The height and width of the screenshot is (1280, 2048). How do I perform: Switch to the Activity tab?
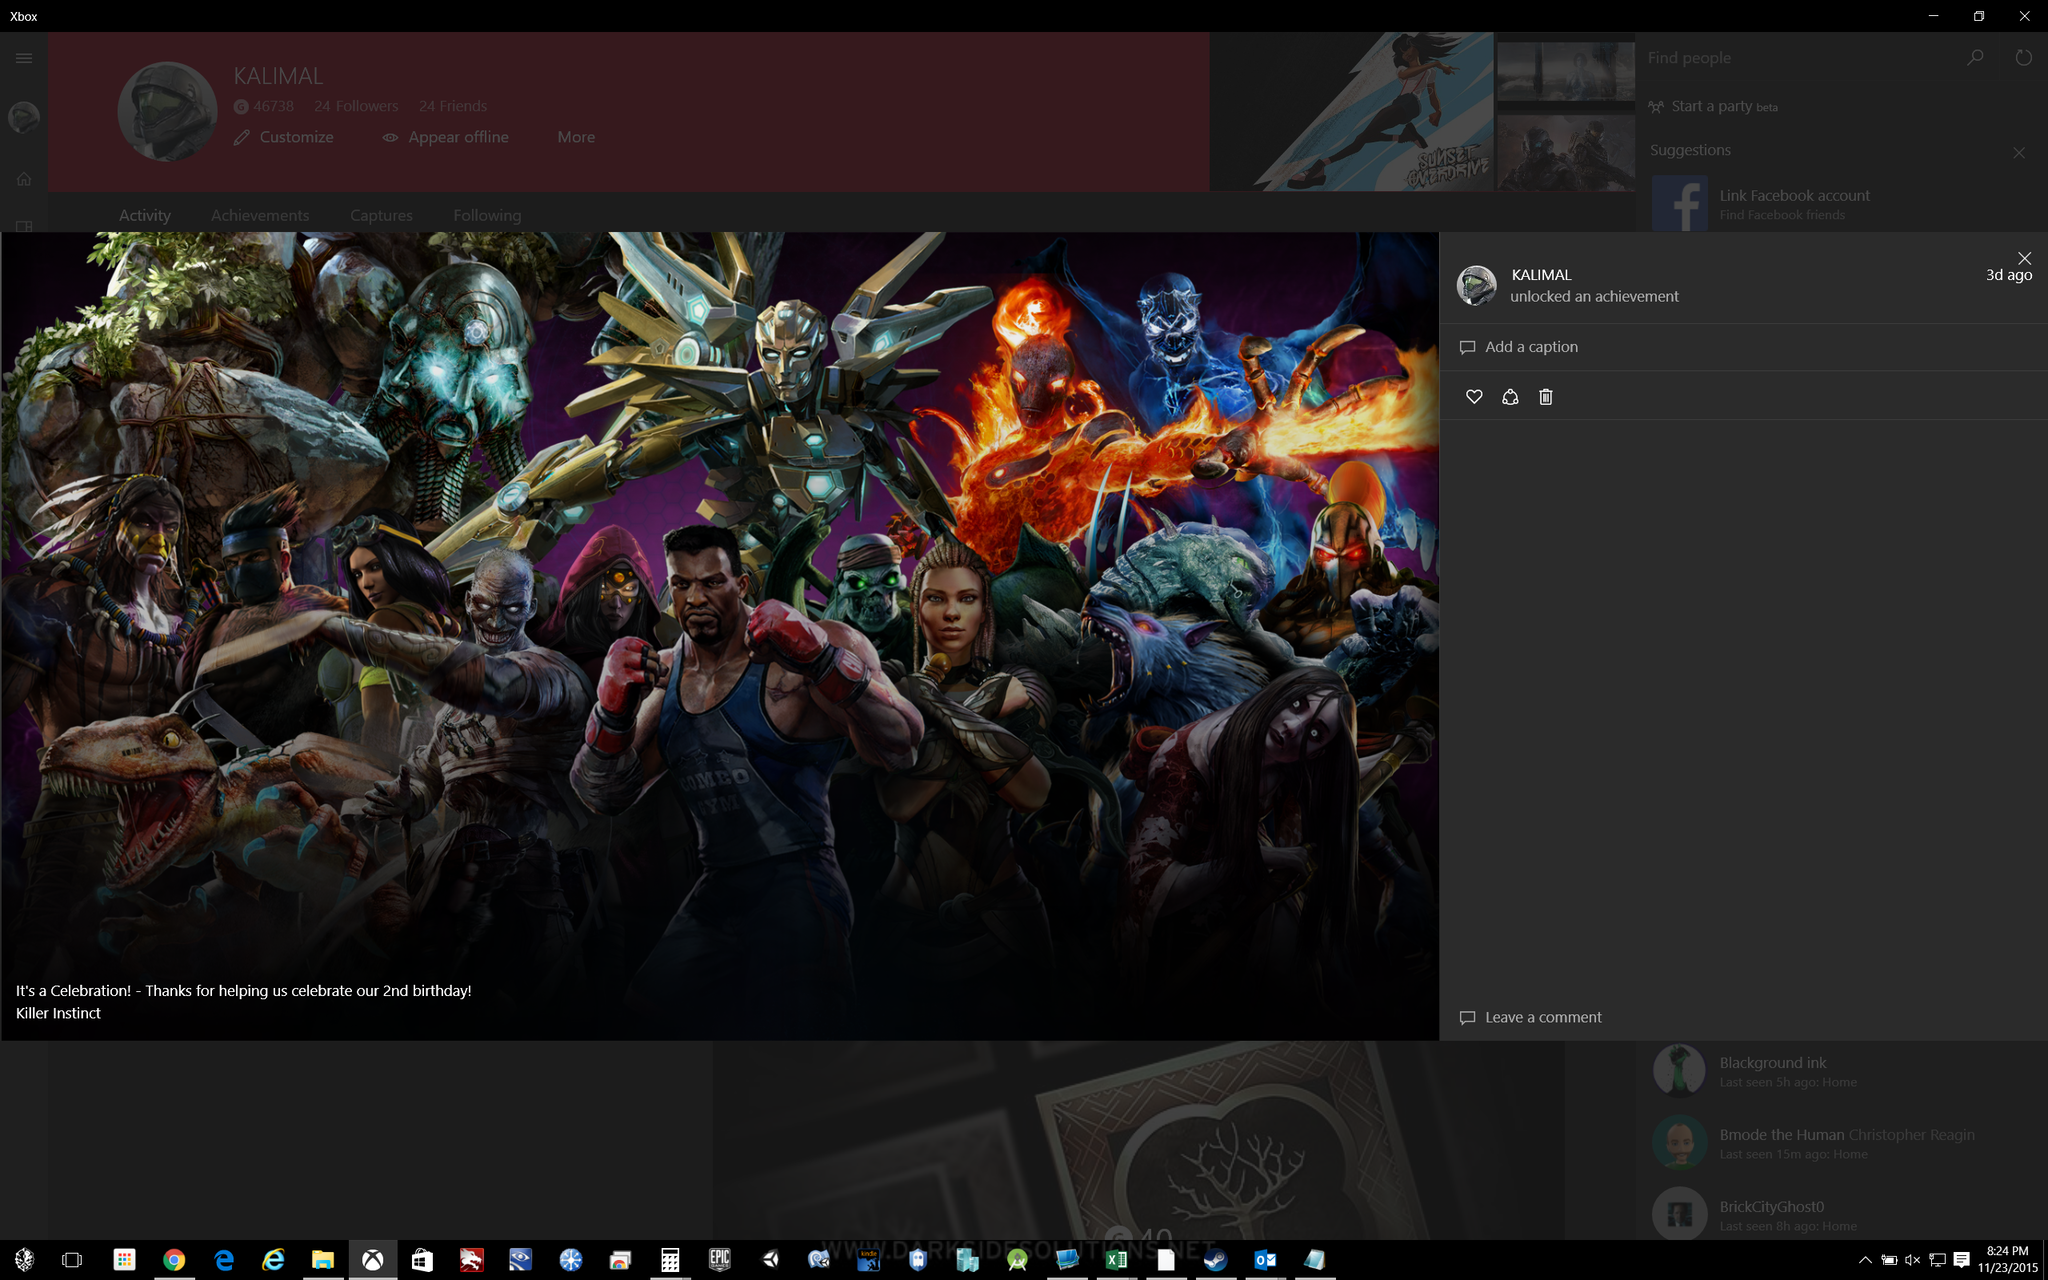[x=145, y=215]
